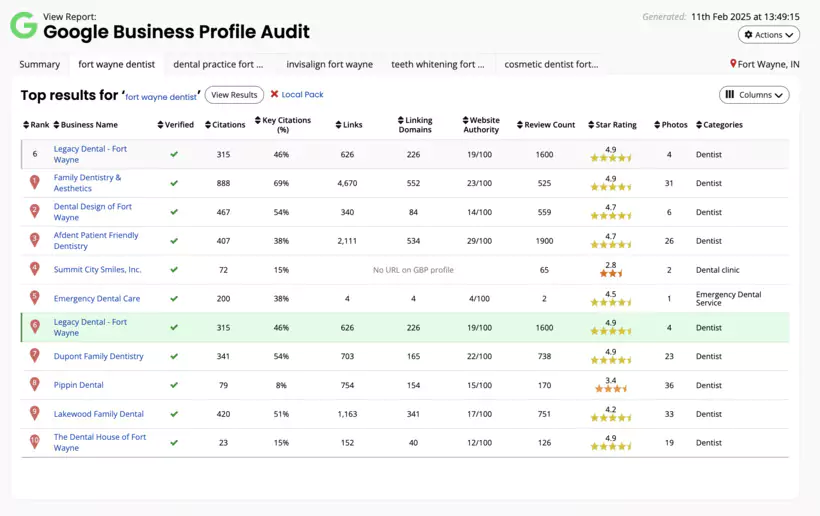Click 'No URL on GBP profile' text
The width and height of the screenshot is (820, 516).
tap(413, 270)
